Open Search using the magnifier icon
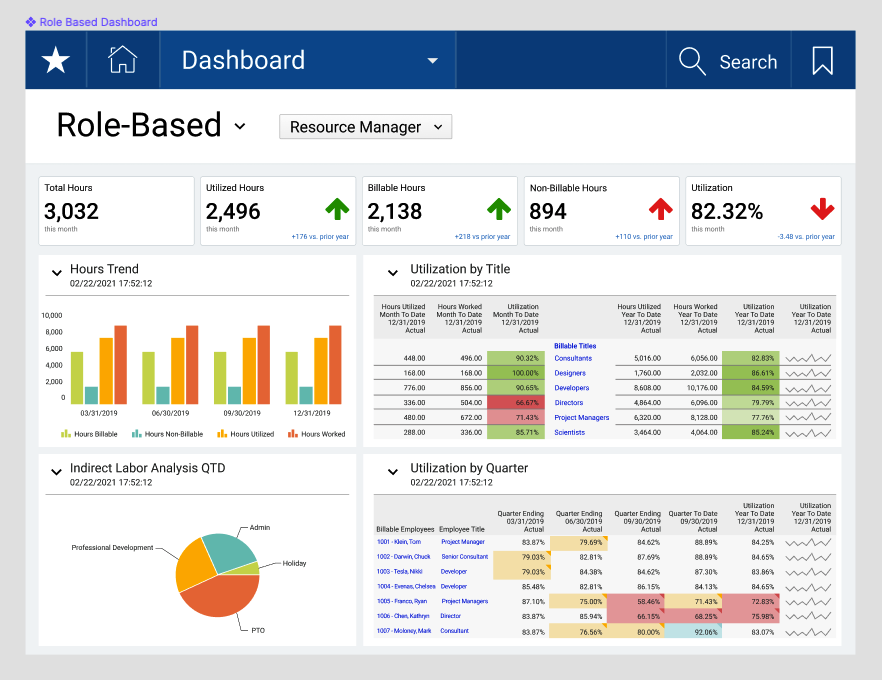This screenshot has height=680, width=882. tap(693, 60)
